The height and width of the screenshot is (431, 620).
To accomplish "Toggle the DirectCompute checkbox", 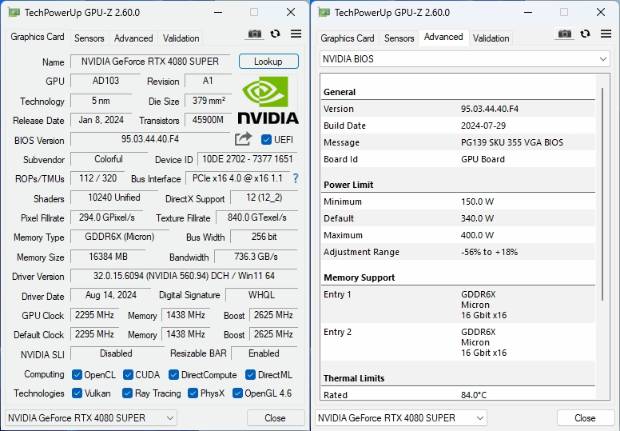I will pyautogui.click(x=174, y=374).
